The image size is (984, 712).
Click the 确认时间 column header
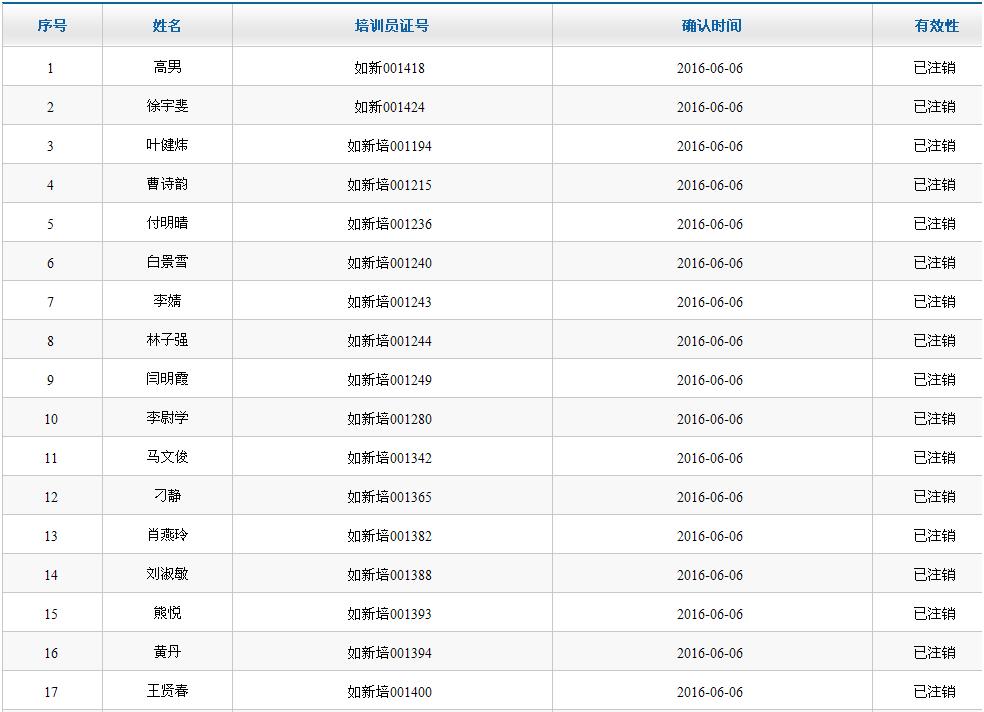click(x=711, y=26)
